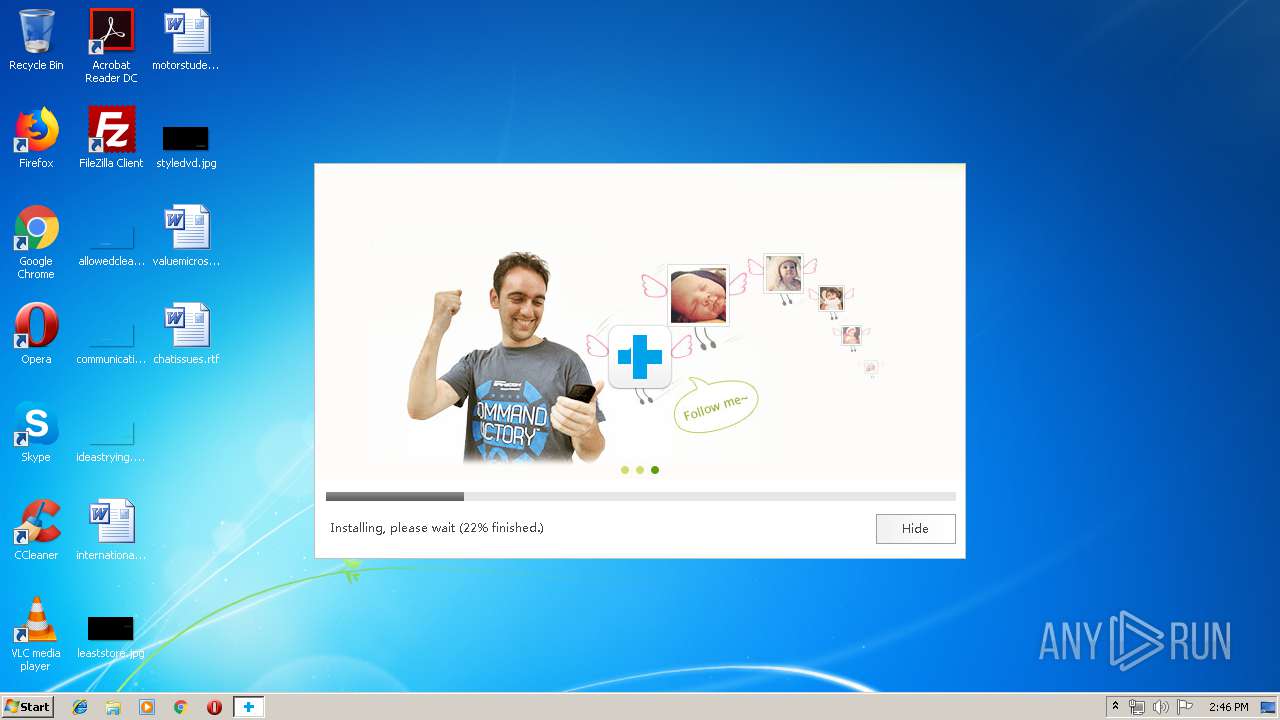Show hidden system tray icons
Image resolution: width=1280 pixels, height=720 pixels.
[x=1115, y=707]
